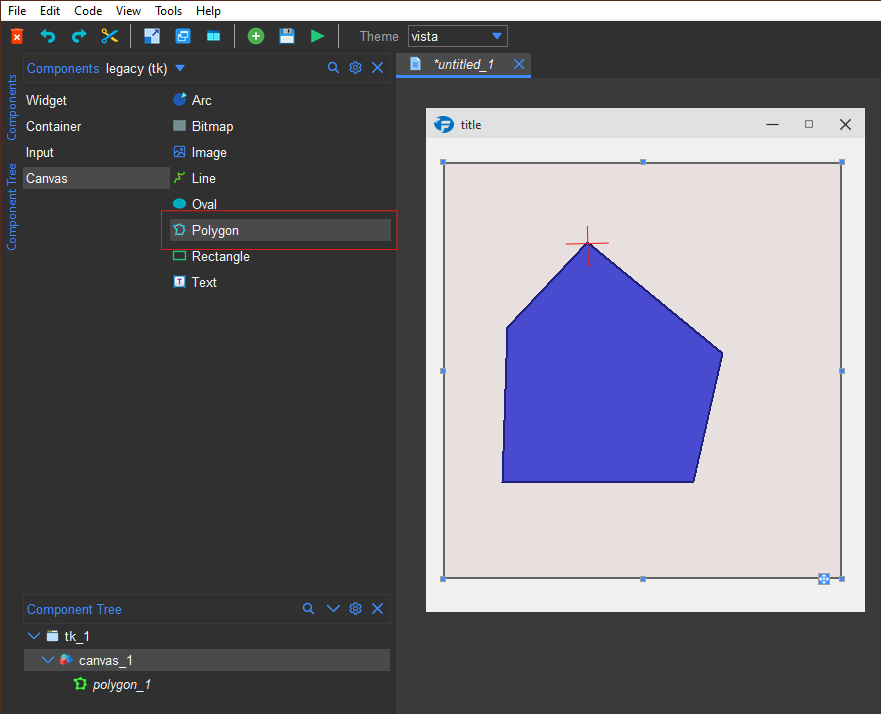Viewport: 881px width, 714px height.
Task: Open the Help menu
Action: [x=208, y=11]
